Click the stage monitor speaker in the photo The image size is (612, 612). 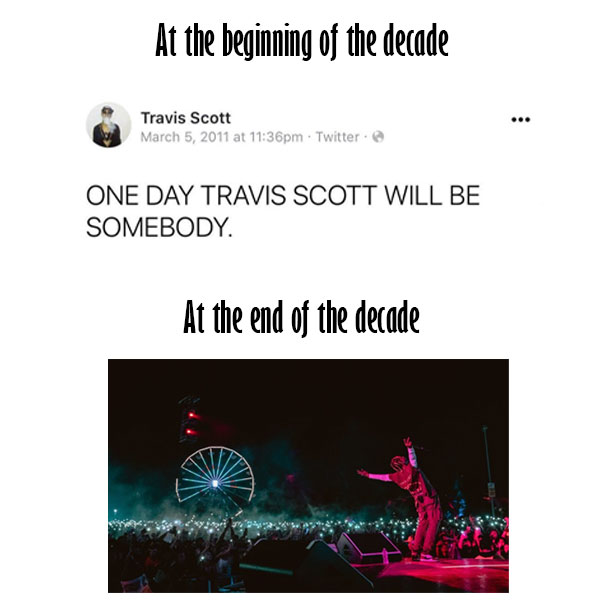pos(368,546)
